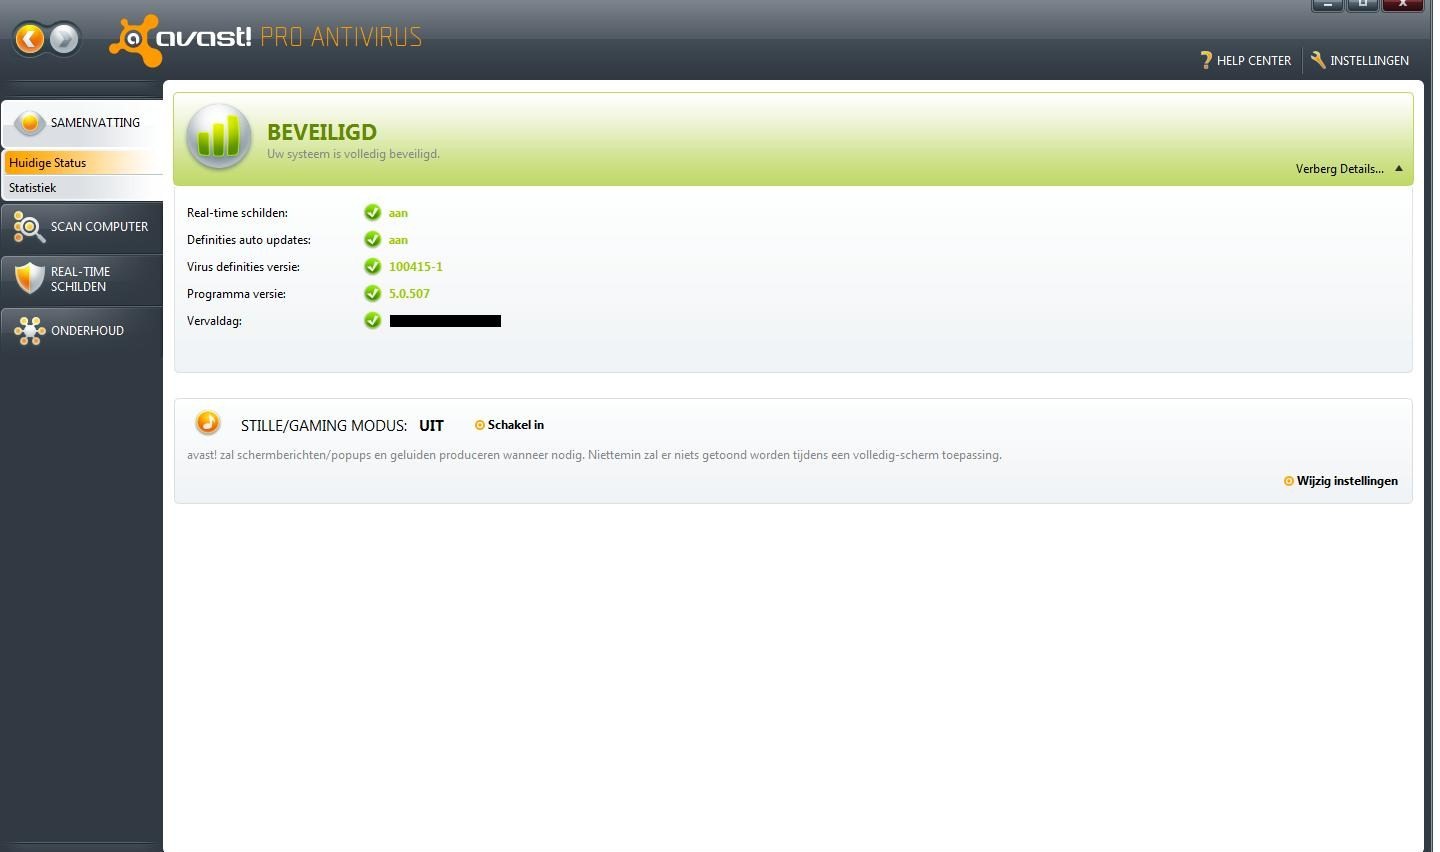This screenshot has height=852, width=1440.
Task: Open the Statistiek subitem
Action: click(84, 187)
